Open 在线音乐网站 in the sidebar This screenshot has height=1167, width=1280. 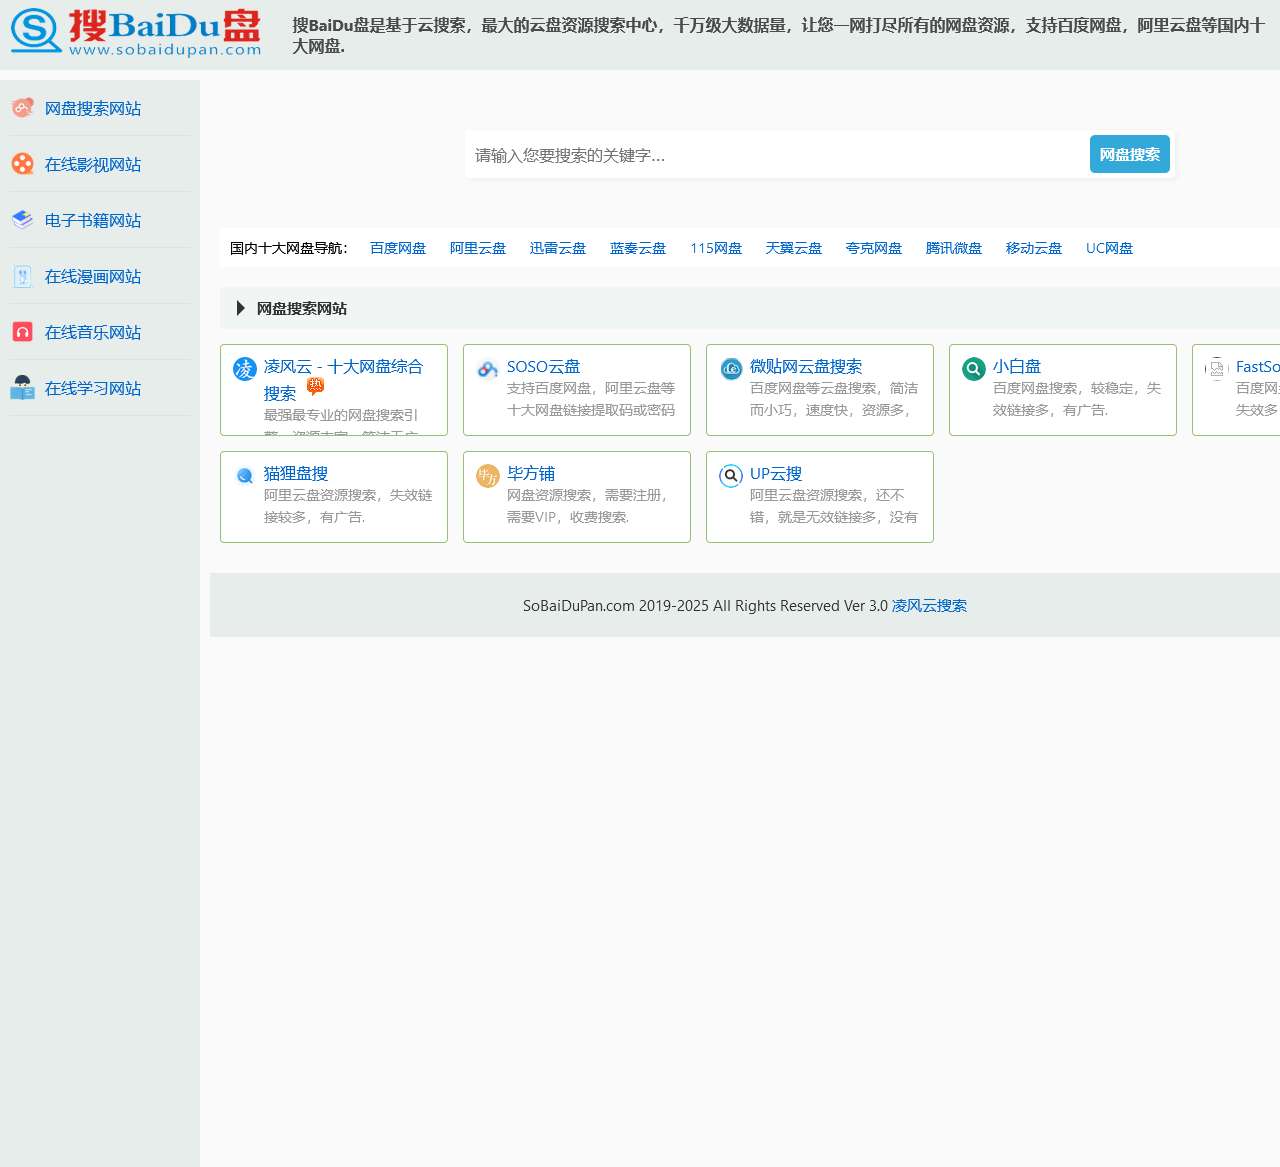click(x=93, y=332)
